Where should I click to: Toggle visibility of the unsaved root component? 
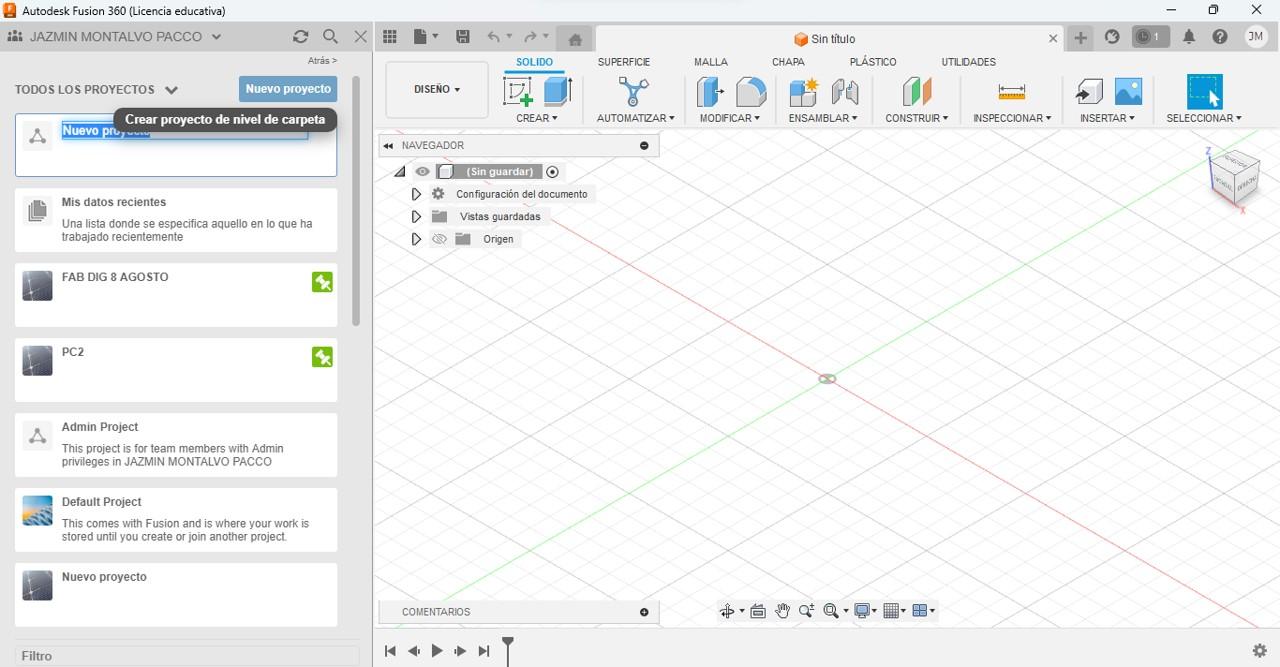point(422,172)
